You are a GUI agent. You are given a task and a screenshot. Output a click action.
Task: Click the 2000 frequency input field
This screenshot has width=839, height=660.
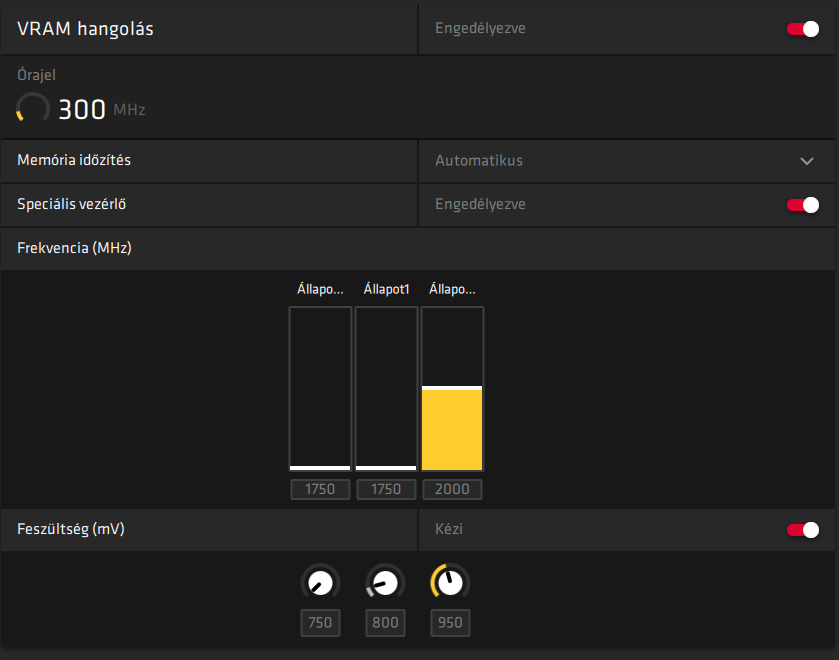pos(452,489)
